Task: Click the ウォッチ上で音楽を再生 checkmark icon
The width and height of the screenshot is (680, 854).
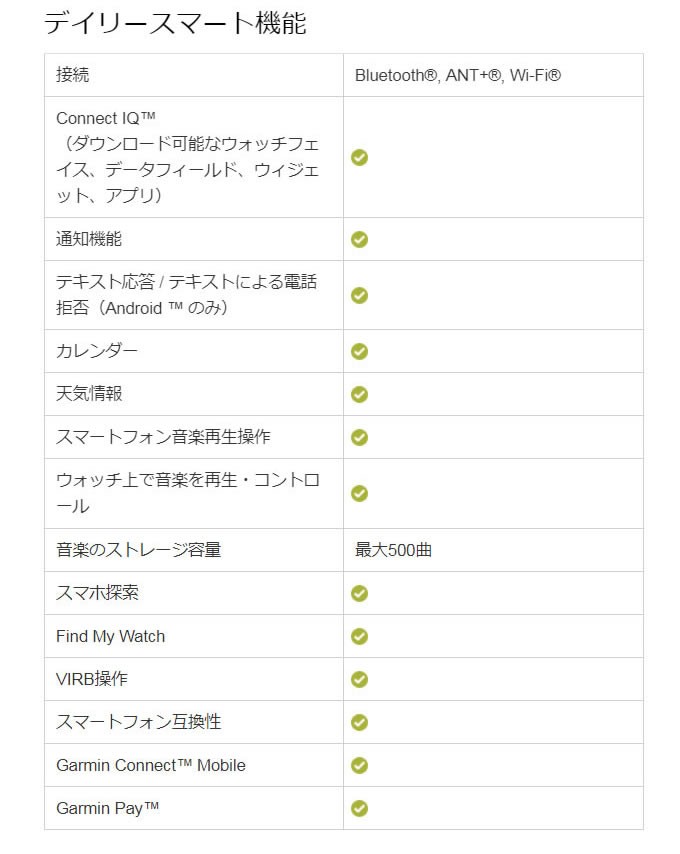Action: (x=359, y=493)
